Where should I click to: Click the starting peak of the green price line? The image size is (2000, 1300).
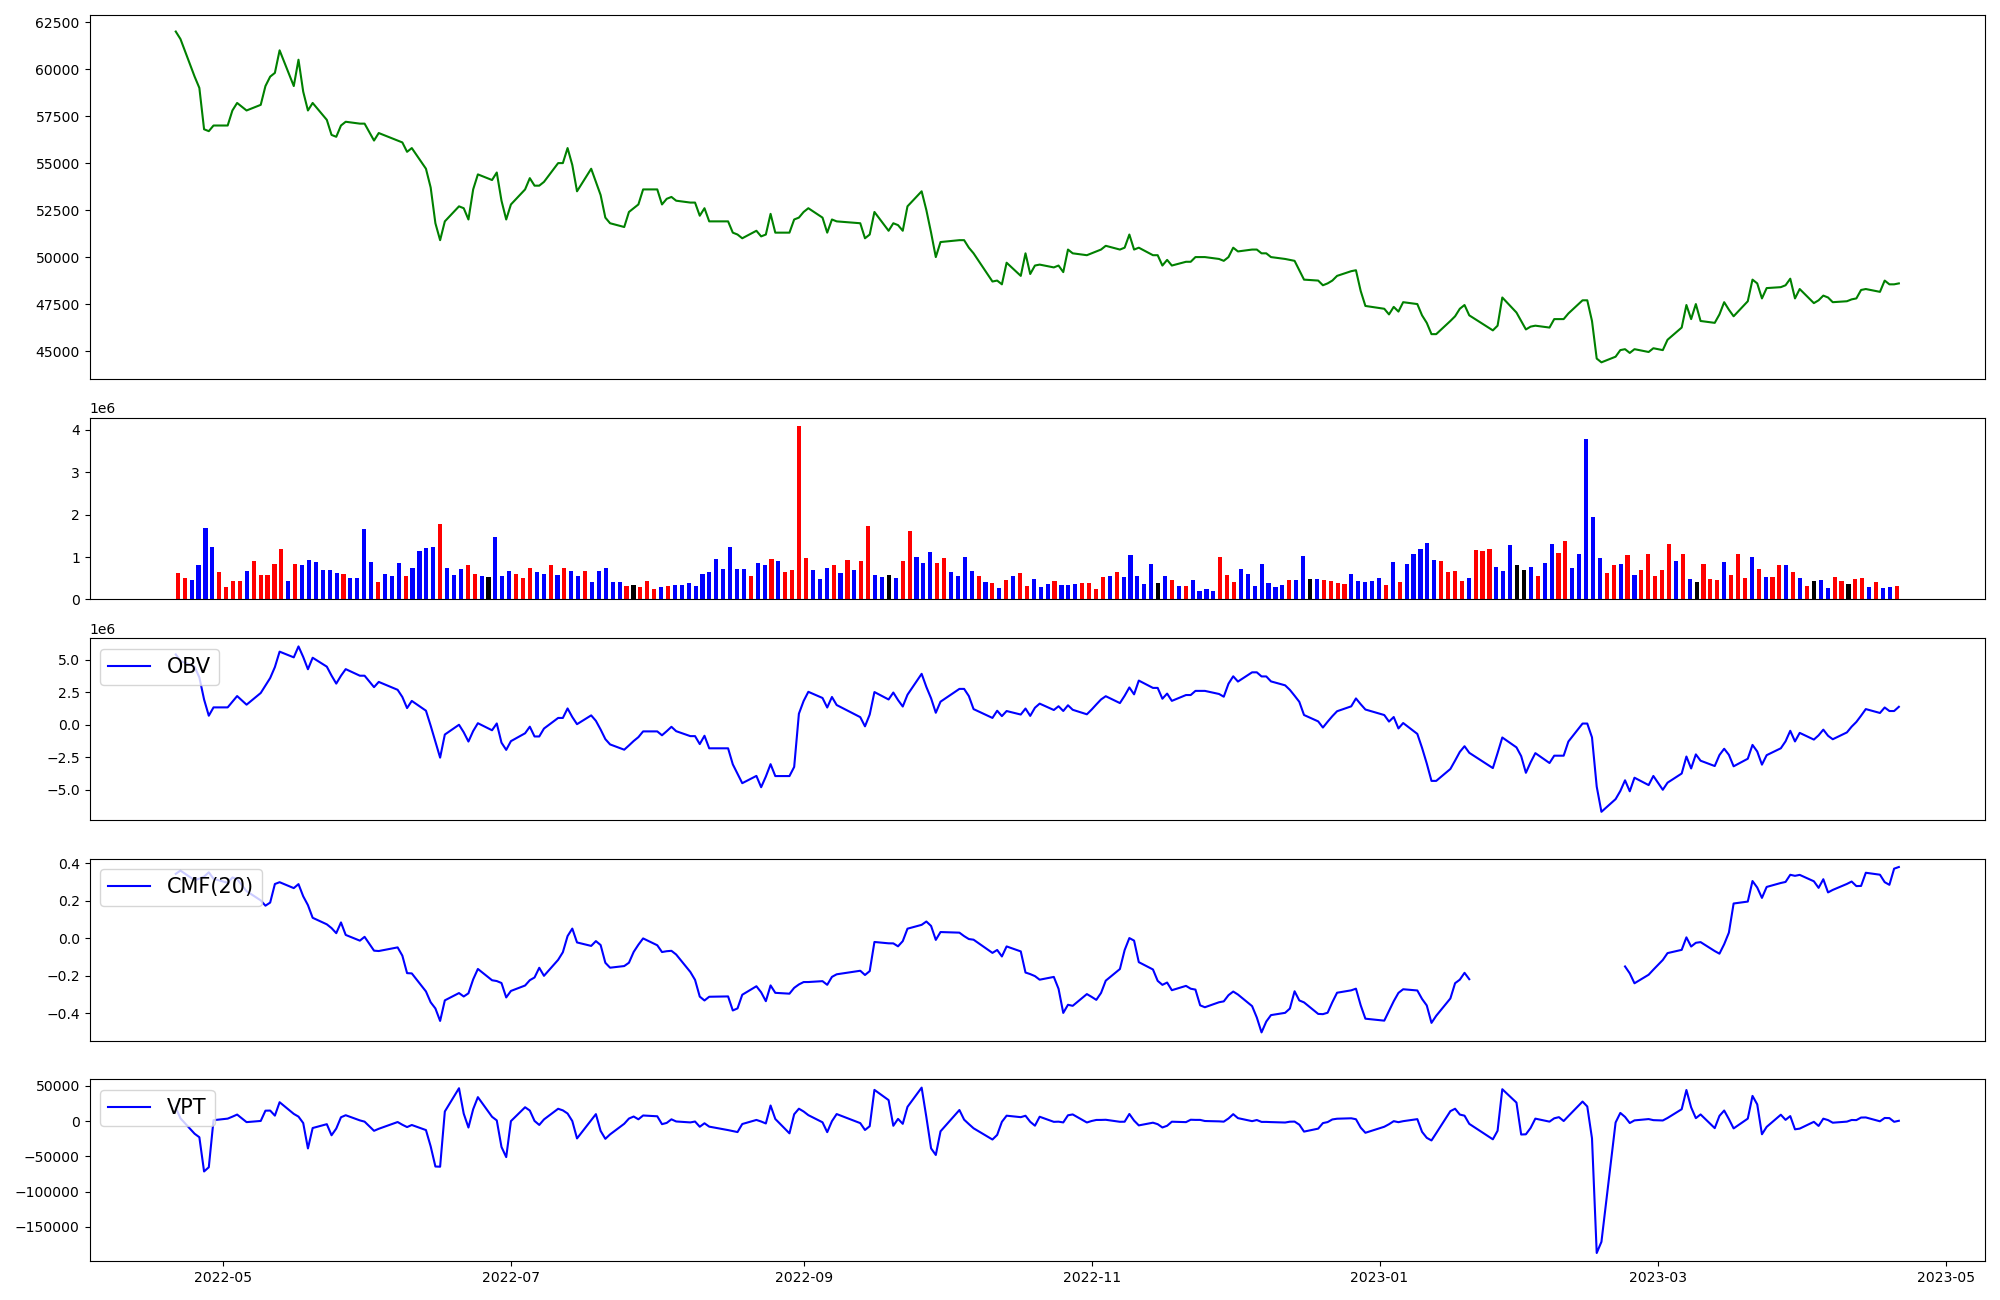click(x=176, y=32)
